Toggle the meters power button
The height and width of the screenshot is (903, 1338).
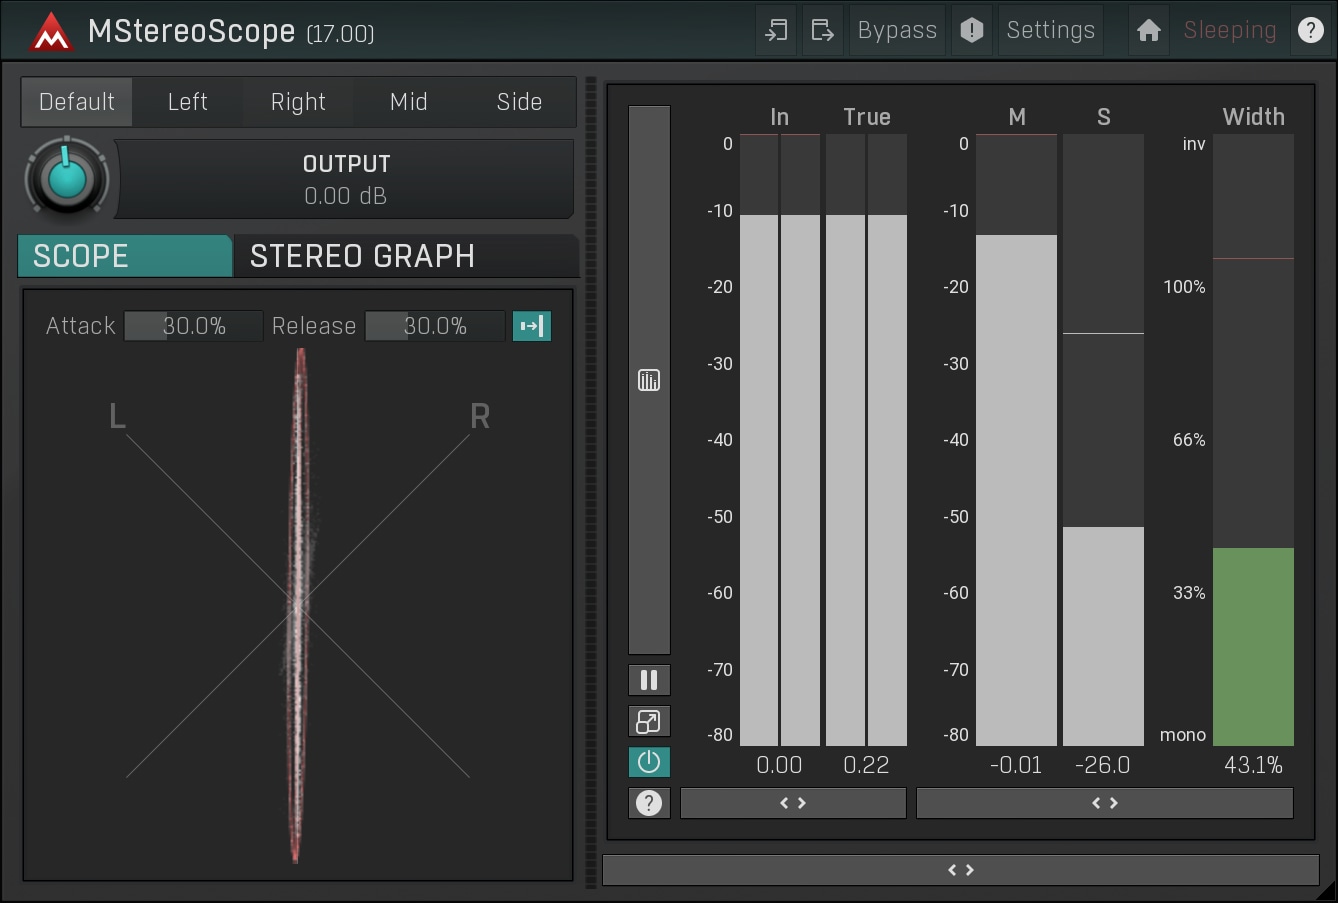pyautogui.click(x=649, y=762)
